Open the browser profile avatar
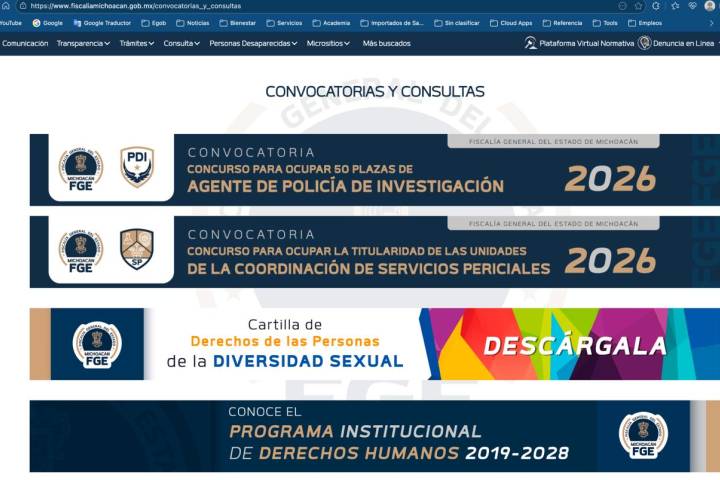720x480 pixels. (709, 6)
